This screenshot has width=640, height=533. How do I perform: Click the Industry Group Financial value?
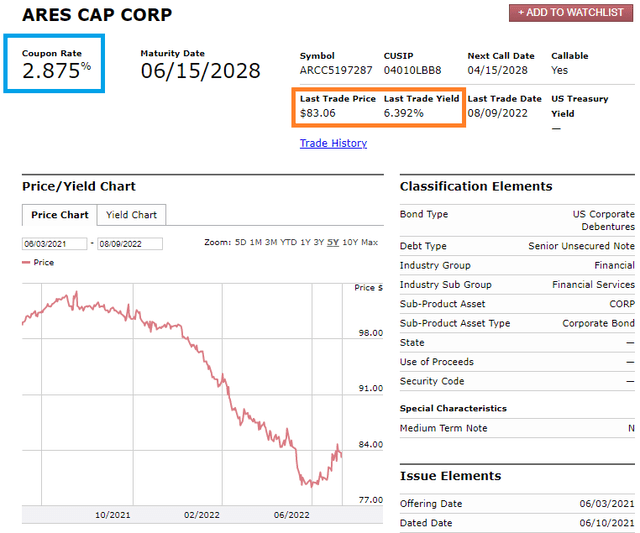614,265
